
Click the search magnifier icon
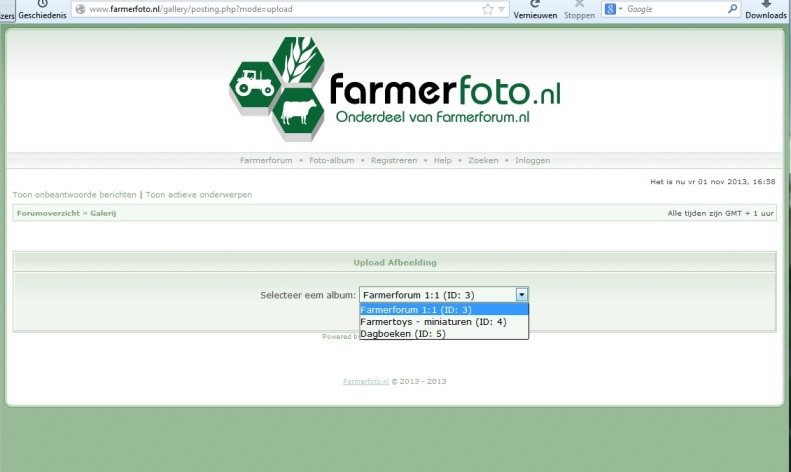[x=732, y=9]
